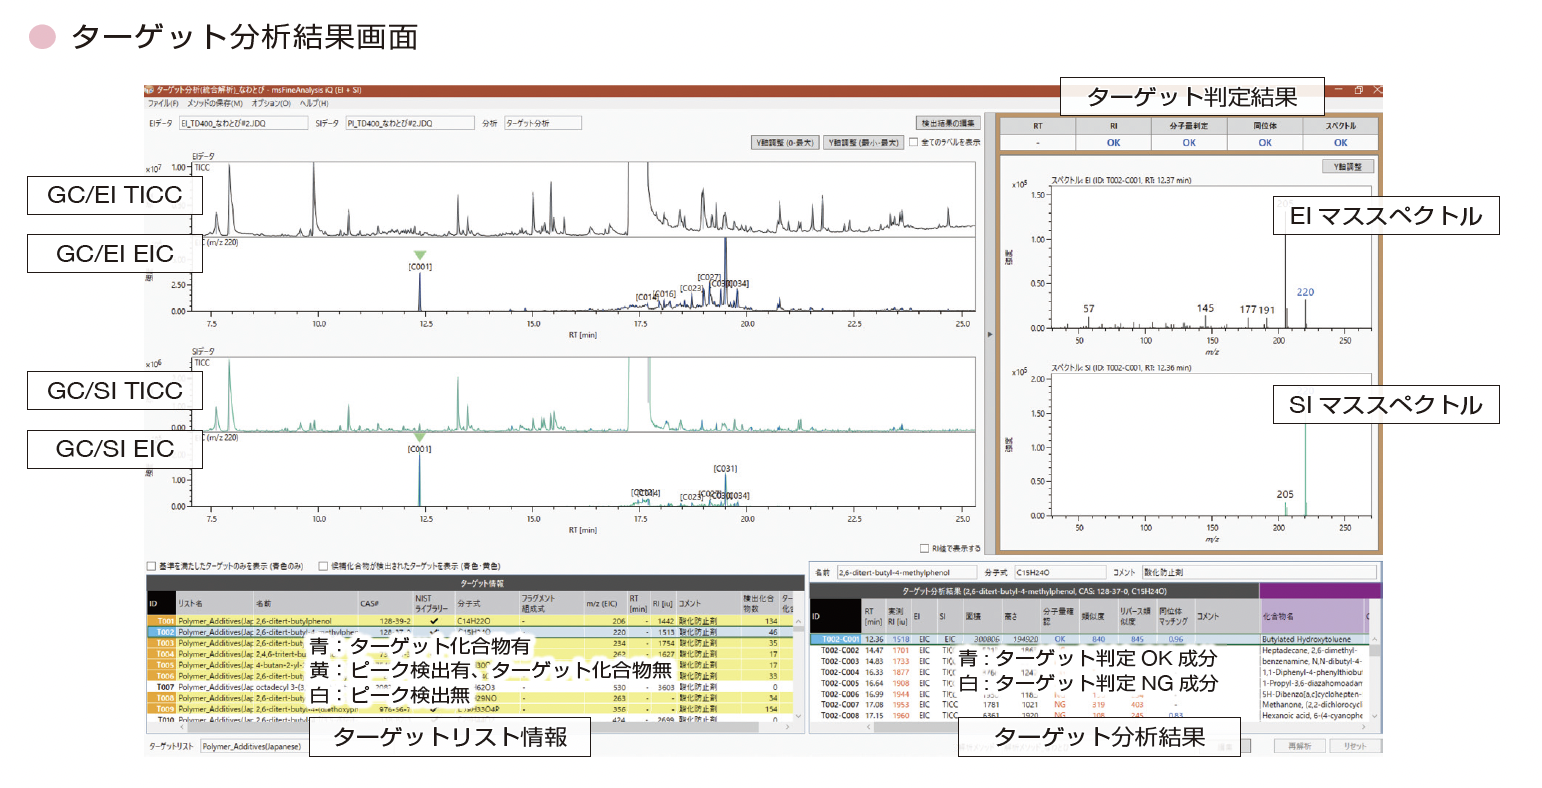The height and width of the screenshot is (788, 1542).
Task: Click 名前 field with 2,6-ditert-butyl-4-methylphenol
Action: [x=906, y=573]
